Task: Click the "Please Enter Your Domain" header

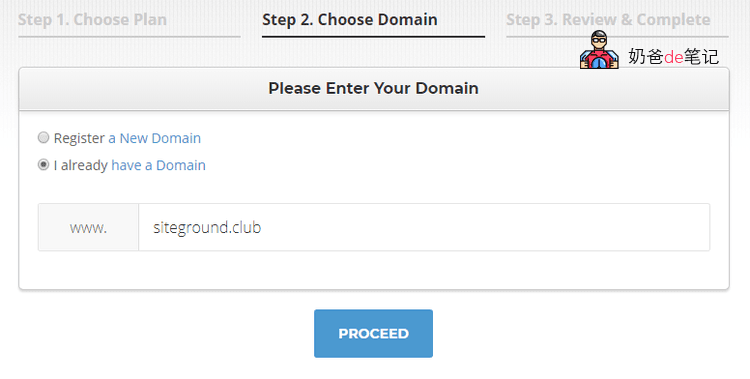Action: (374, 89)
